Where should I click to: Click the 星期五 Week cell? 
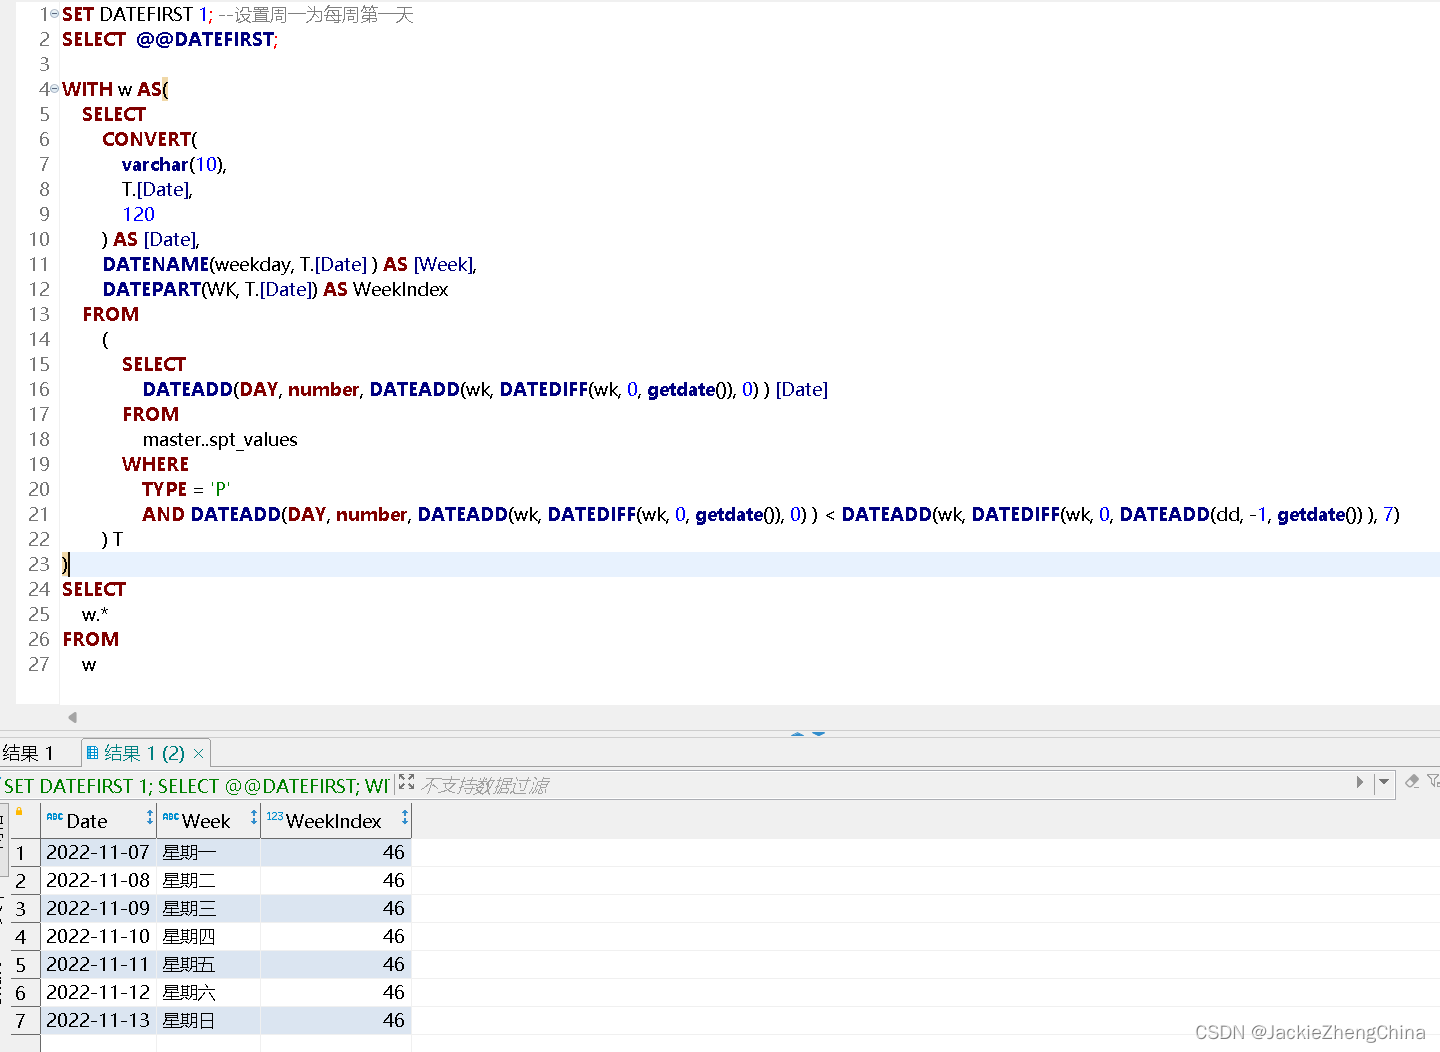click(208, 965)
